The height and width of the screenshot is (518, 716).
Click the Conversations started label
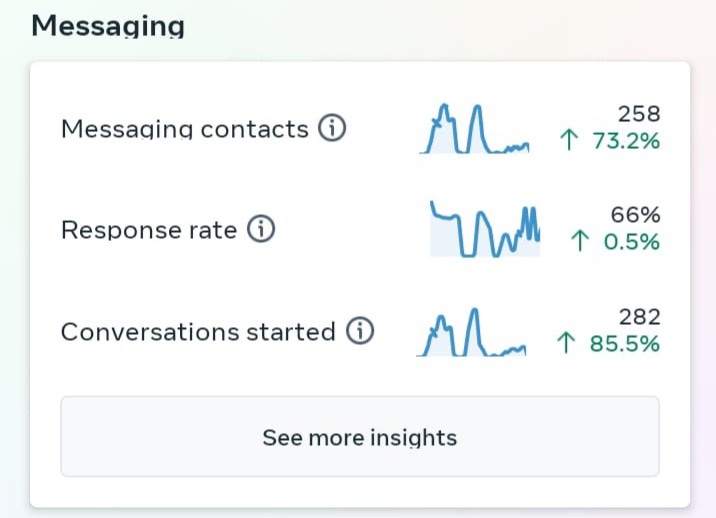[x=198, y=332]
